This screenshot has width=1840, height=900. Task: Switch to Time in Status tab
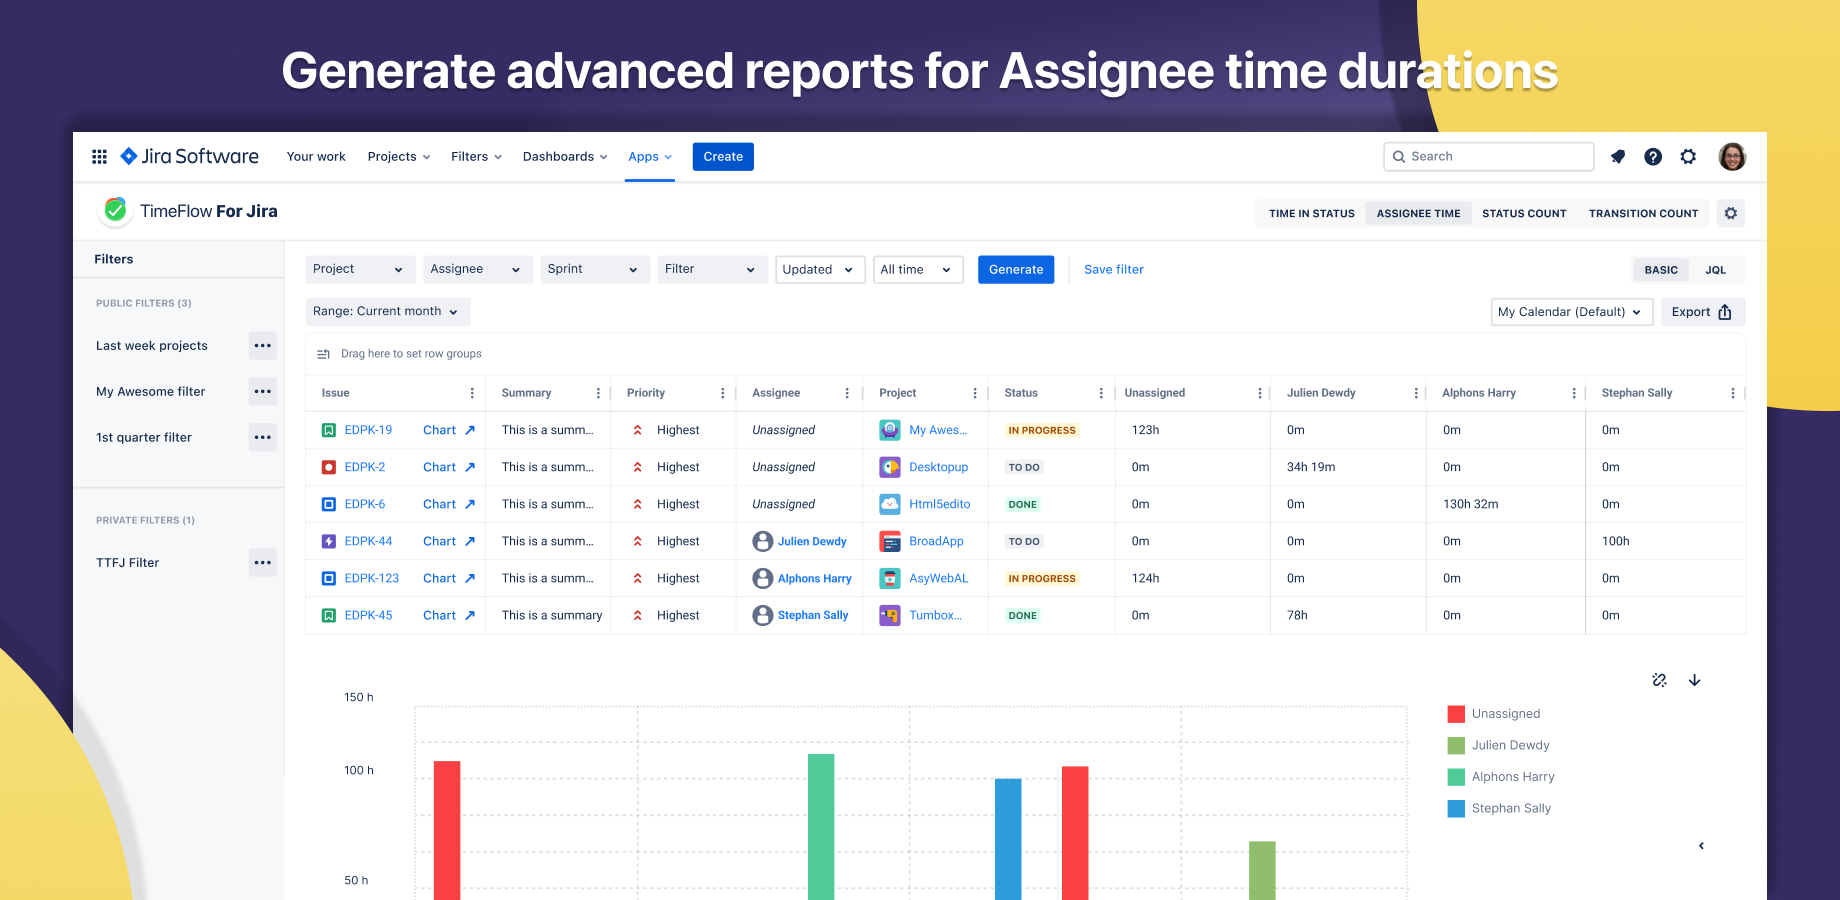(1312, 213)
